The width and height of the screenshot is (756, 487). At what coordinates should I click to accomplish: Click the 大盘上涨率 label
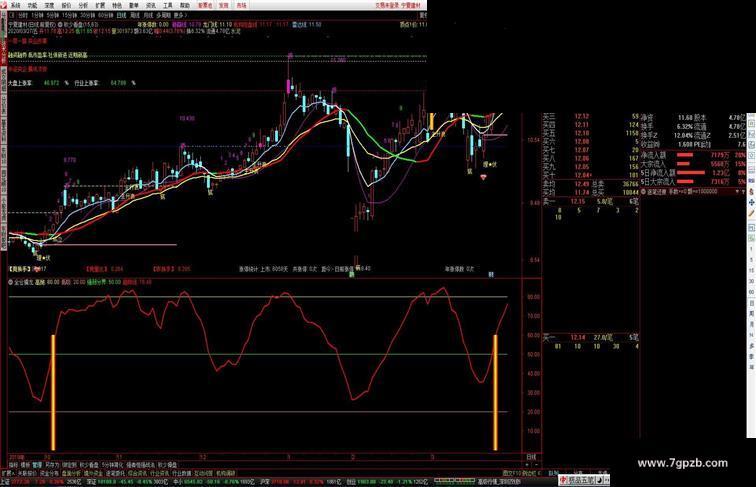click(x=20, y=83)
